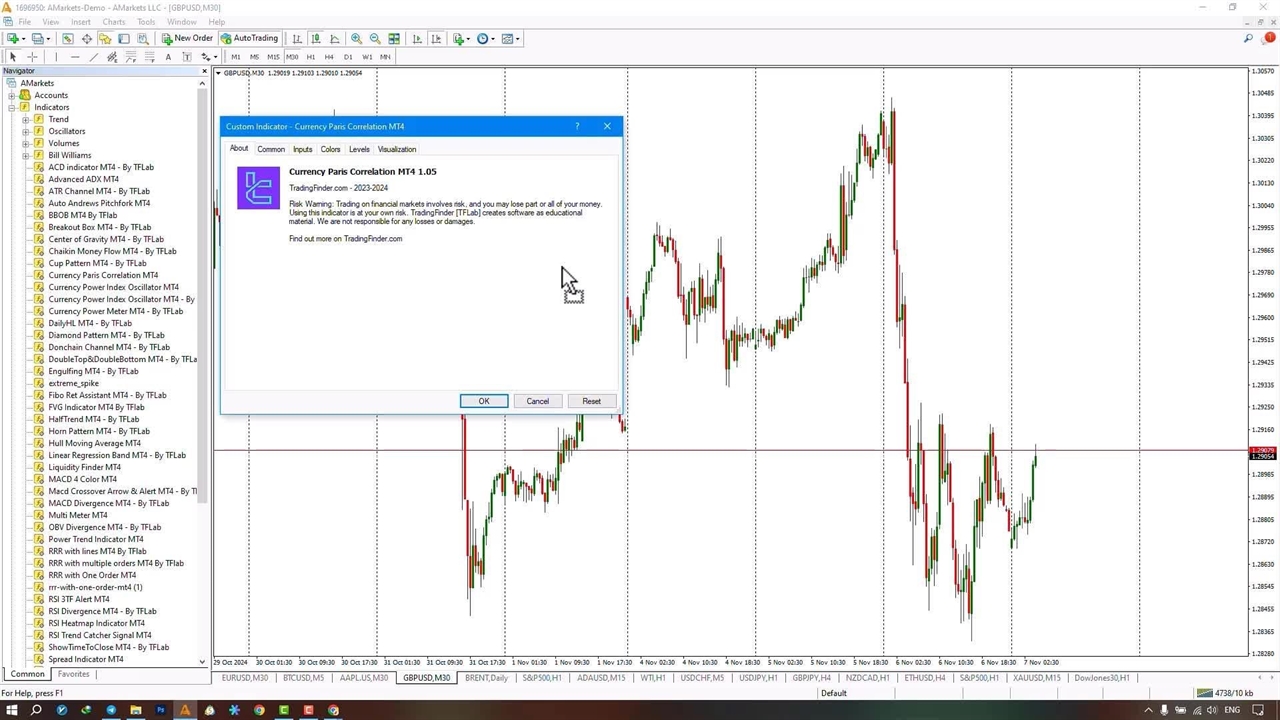Select Currency Power Meter MT4 indicator

pyautogui.click(x=115, y=311)
